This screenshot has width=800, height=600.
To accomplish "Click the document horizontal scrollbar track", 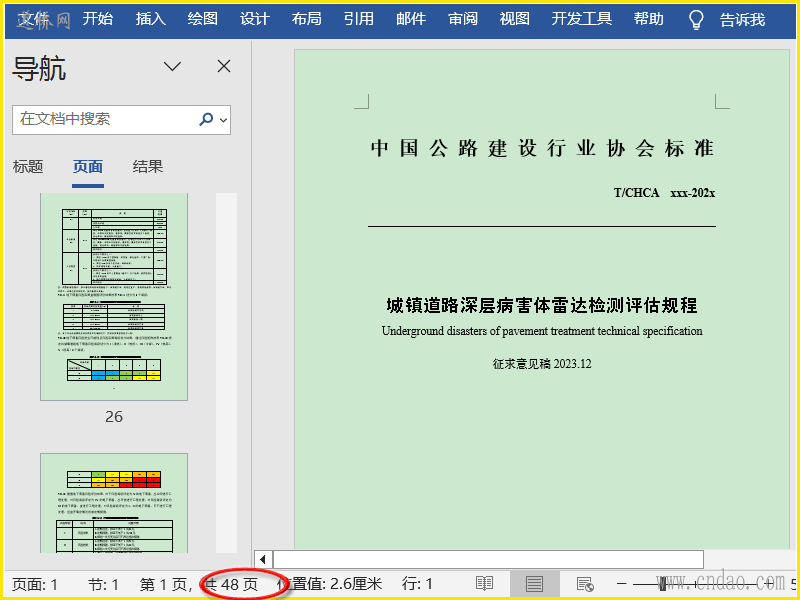I will (488, 559).
